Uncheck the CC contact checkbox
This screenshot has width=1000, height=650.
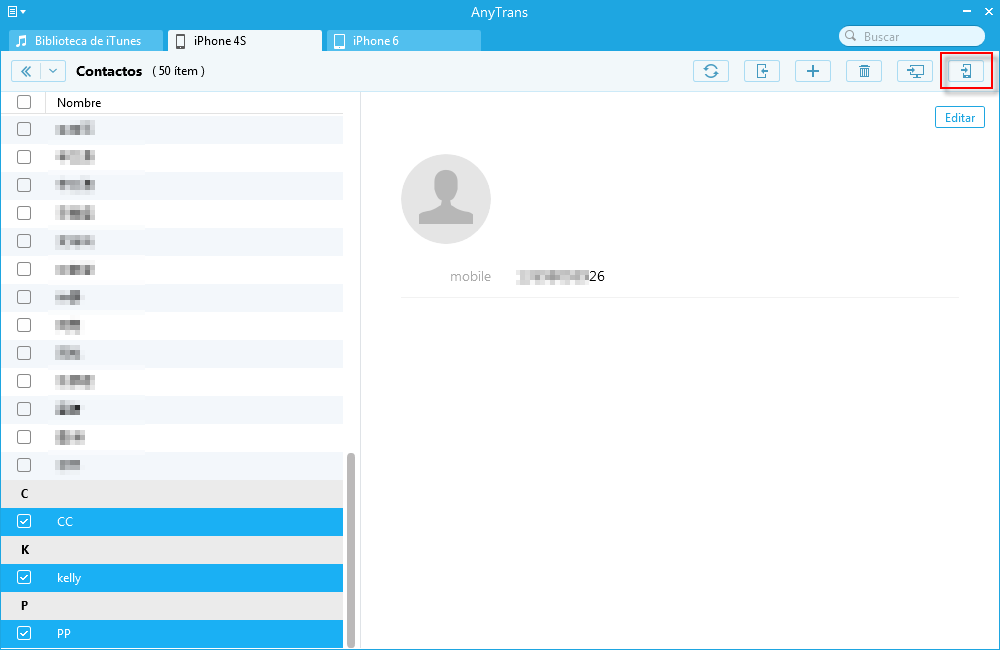point(24,522)
